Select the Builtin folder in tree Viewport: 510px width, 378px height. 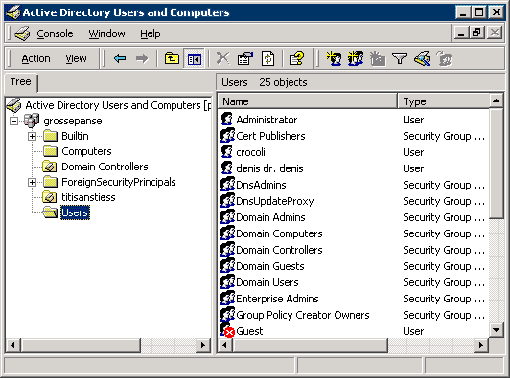pos(75,136)
